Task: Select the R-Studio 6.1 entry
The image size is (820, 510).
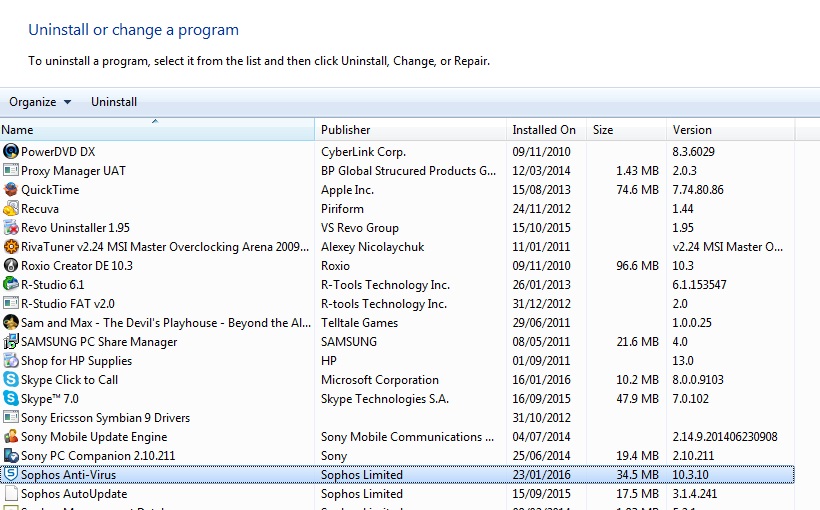Action: [x=52, y=285]
